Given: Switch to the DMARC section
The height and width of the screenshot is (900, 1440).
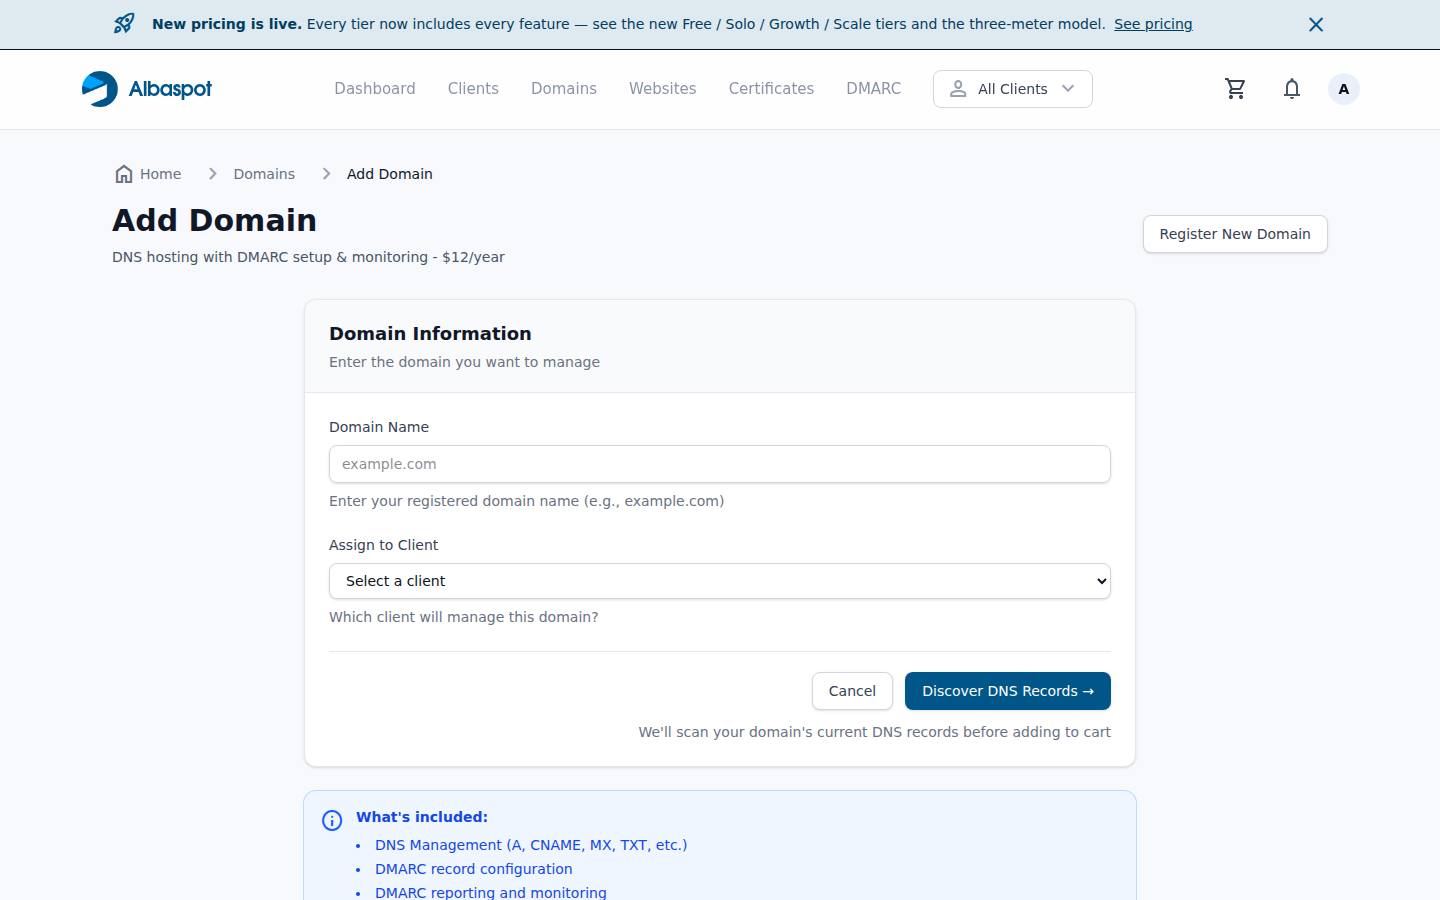Looking at the screenshot, I should tap(873, 89).
